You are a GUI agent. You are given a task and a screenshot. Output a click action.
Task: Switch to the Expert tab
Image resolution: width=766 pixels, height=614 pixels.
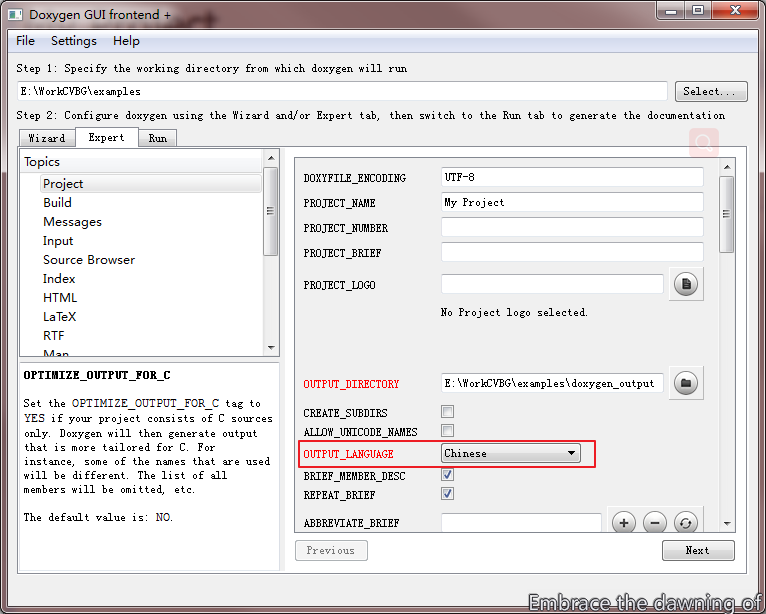[x=106, y=137]
